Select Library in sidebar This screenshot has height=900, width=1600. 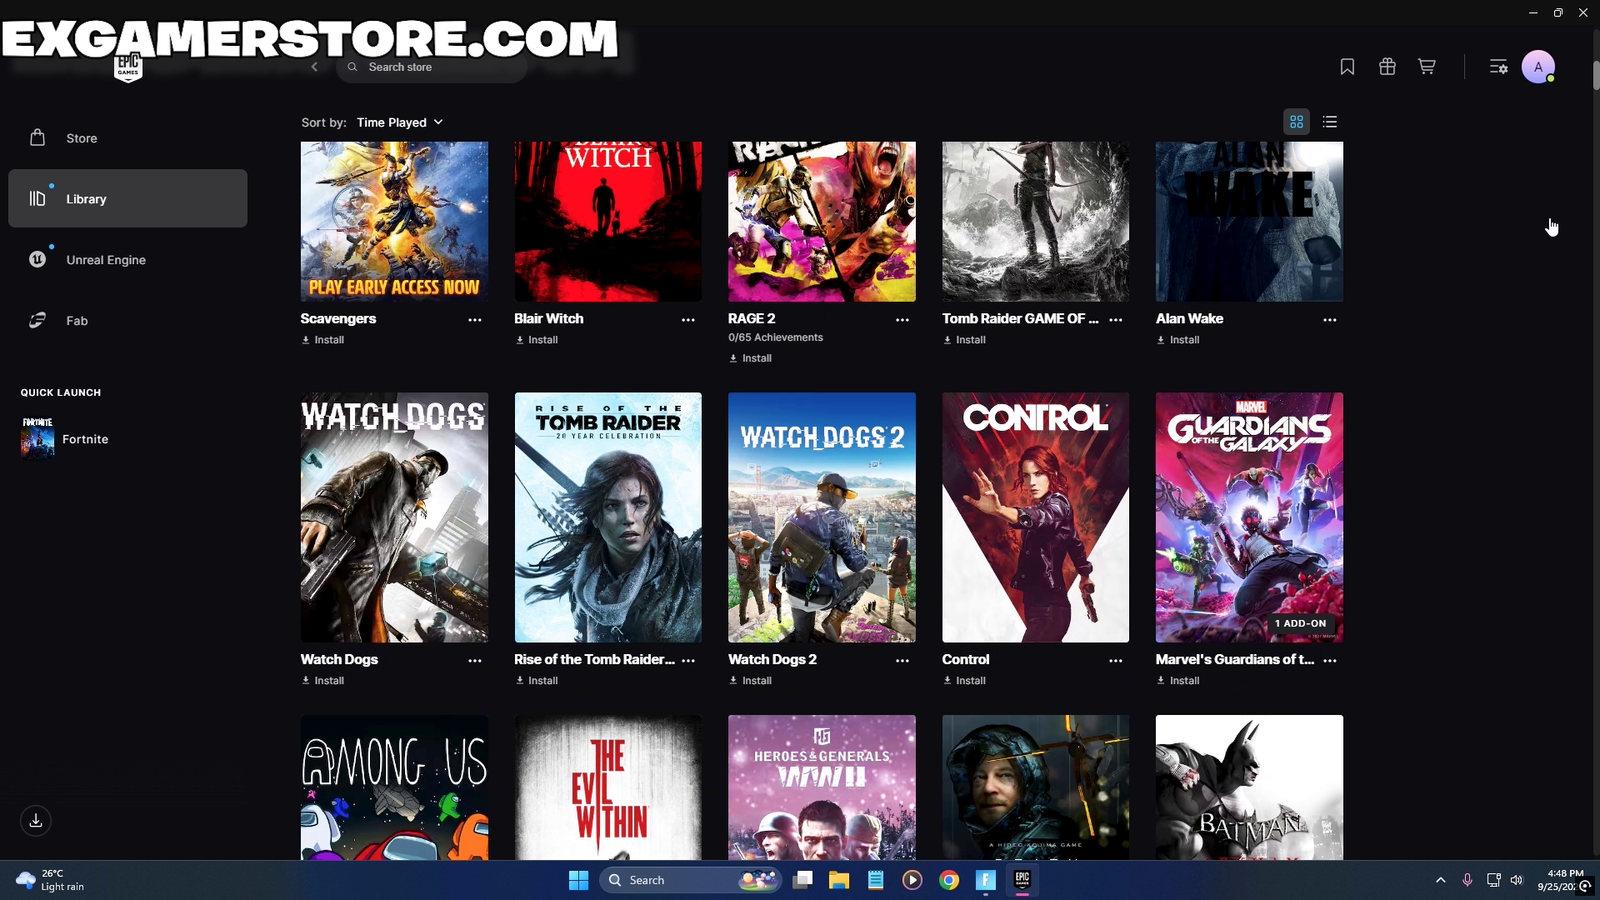[x=128, y=198]
